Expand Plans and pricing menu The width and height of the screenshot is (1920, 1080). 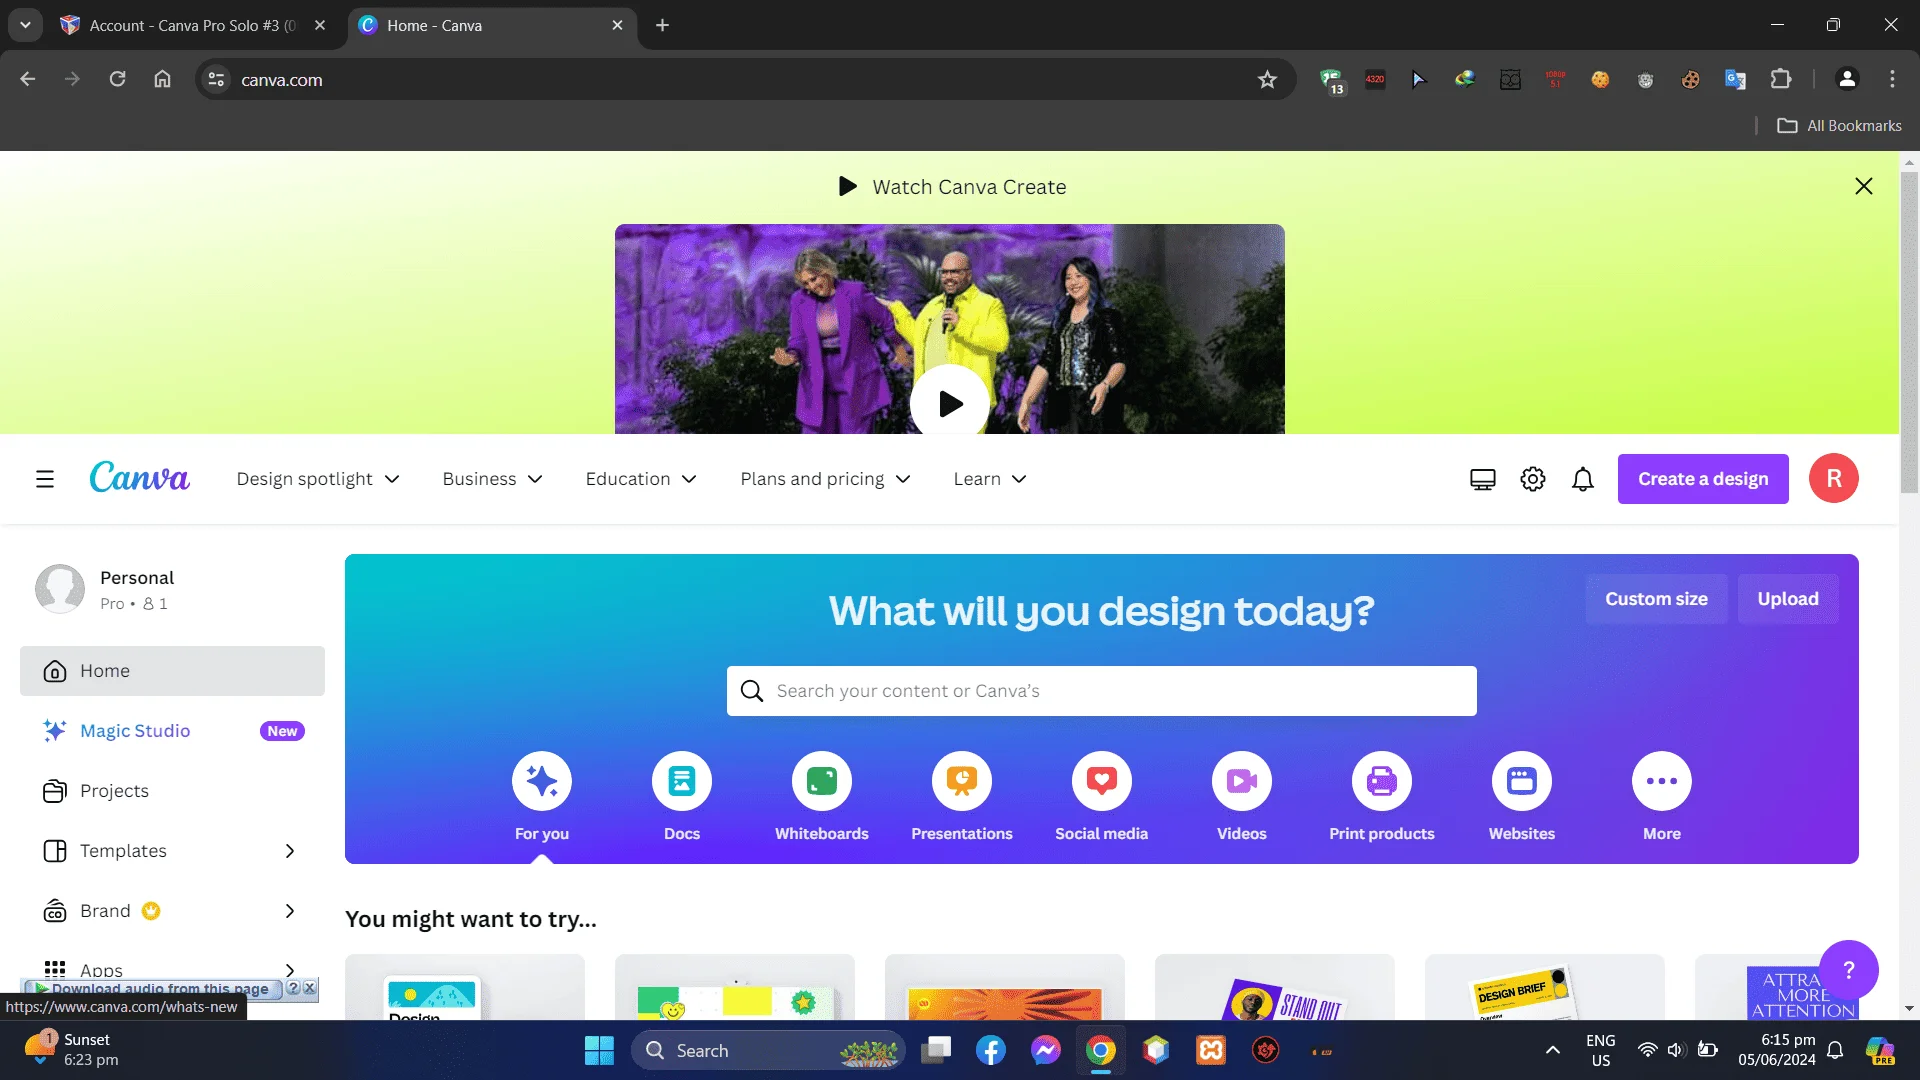[825, 479]
